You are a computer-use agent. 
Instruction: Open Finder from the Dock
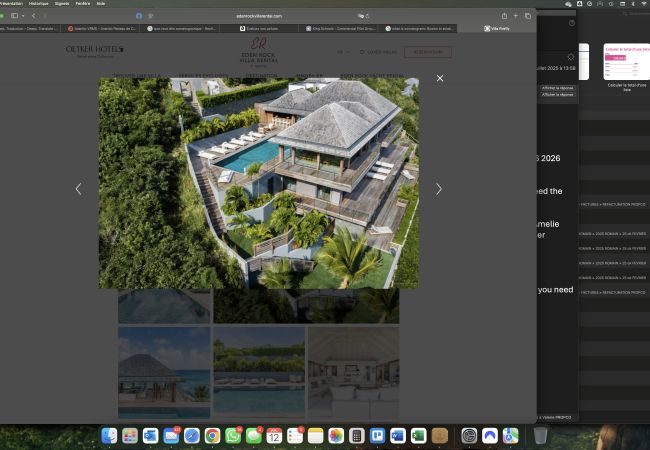click(x=109, y=435)
